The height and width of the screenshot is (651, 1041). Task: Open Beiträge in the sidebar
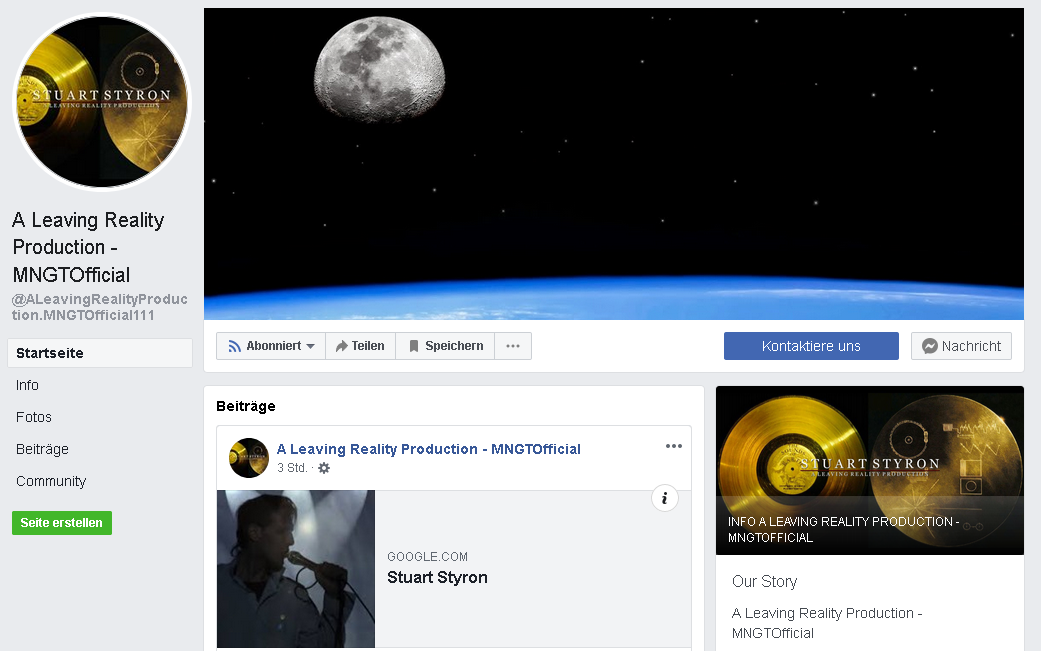[42, 449]
